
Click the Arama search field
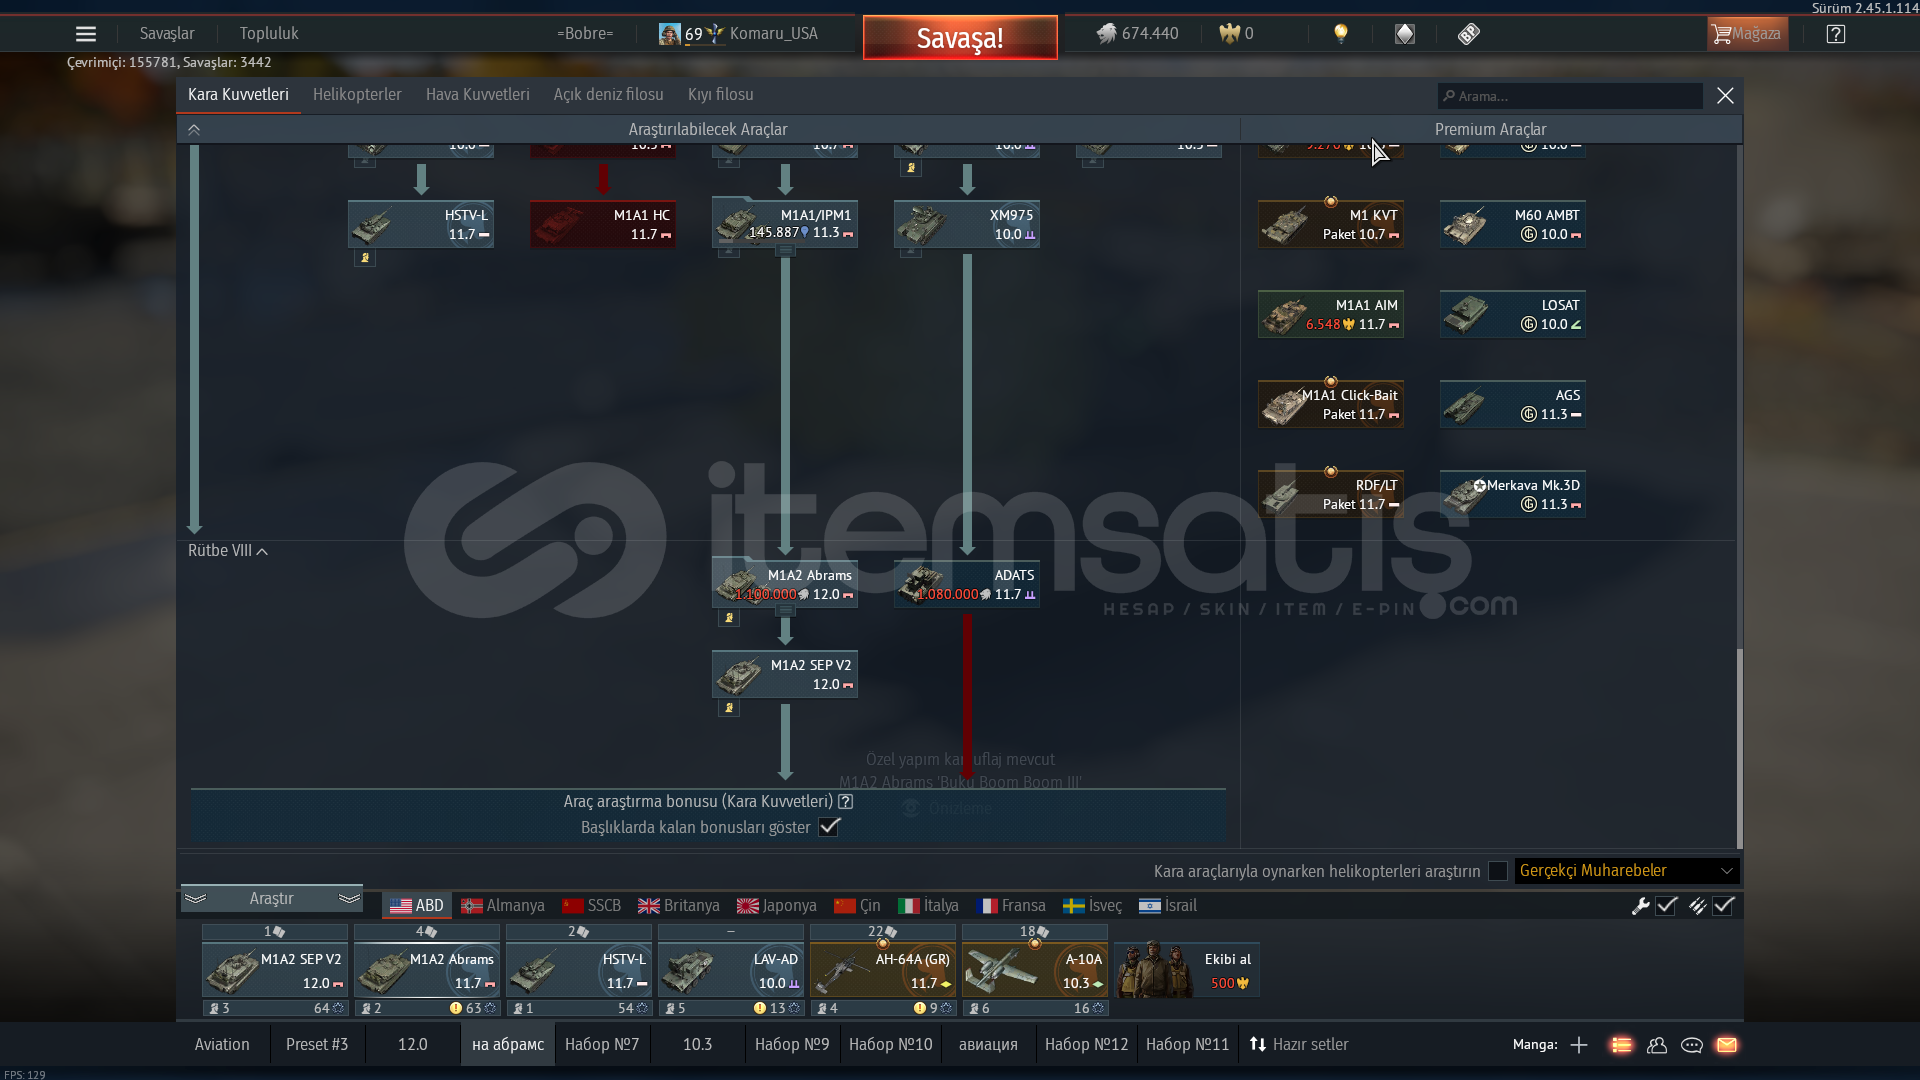1570,96
